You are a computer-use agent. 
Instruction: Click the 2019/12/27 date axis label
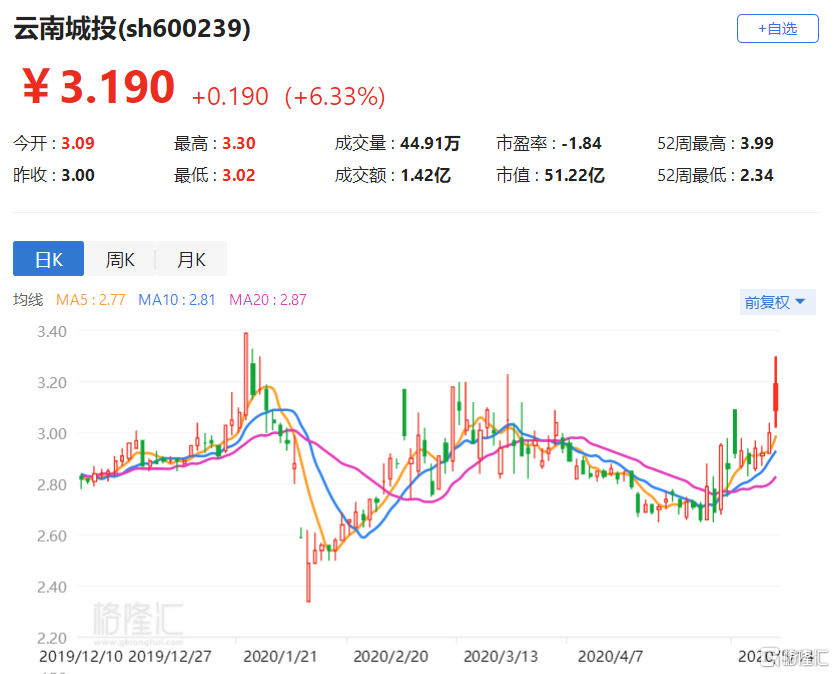[170, 656]
